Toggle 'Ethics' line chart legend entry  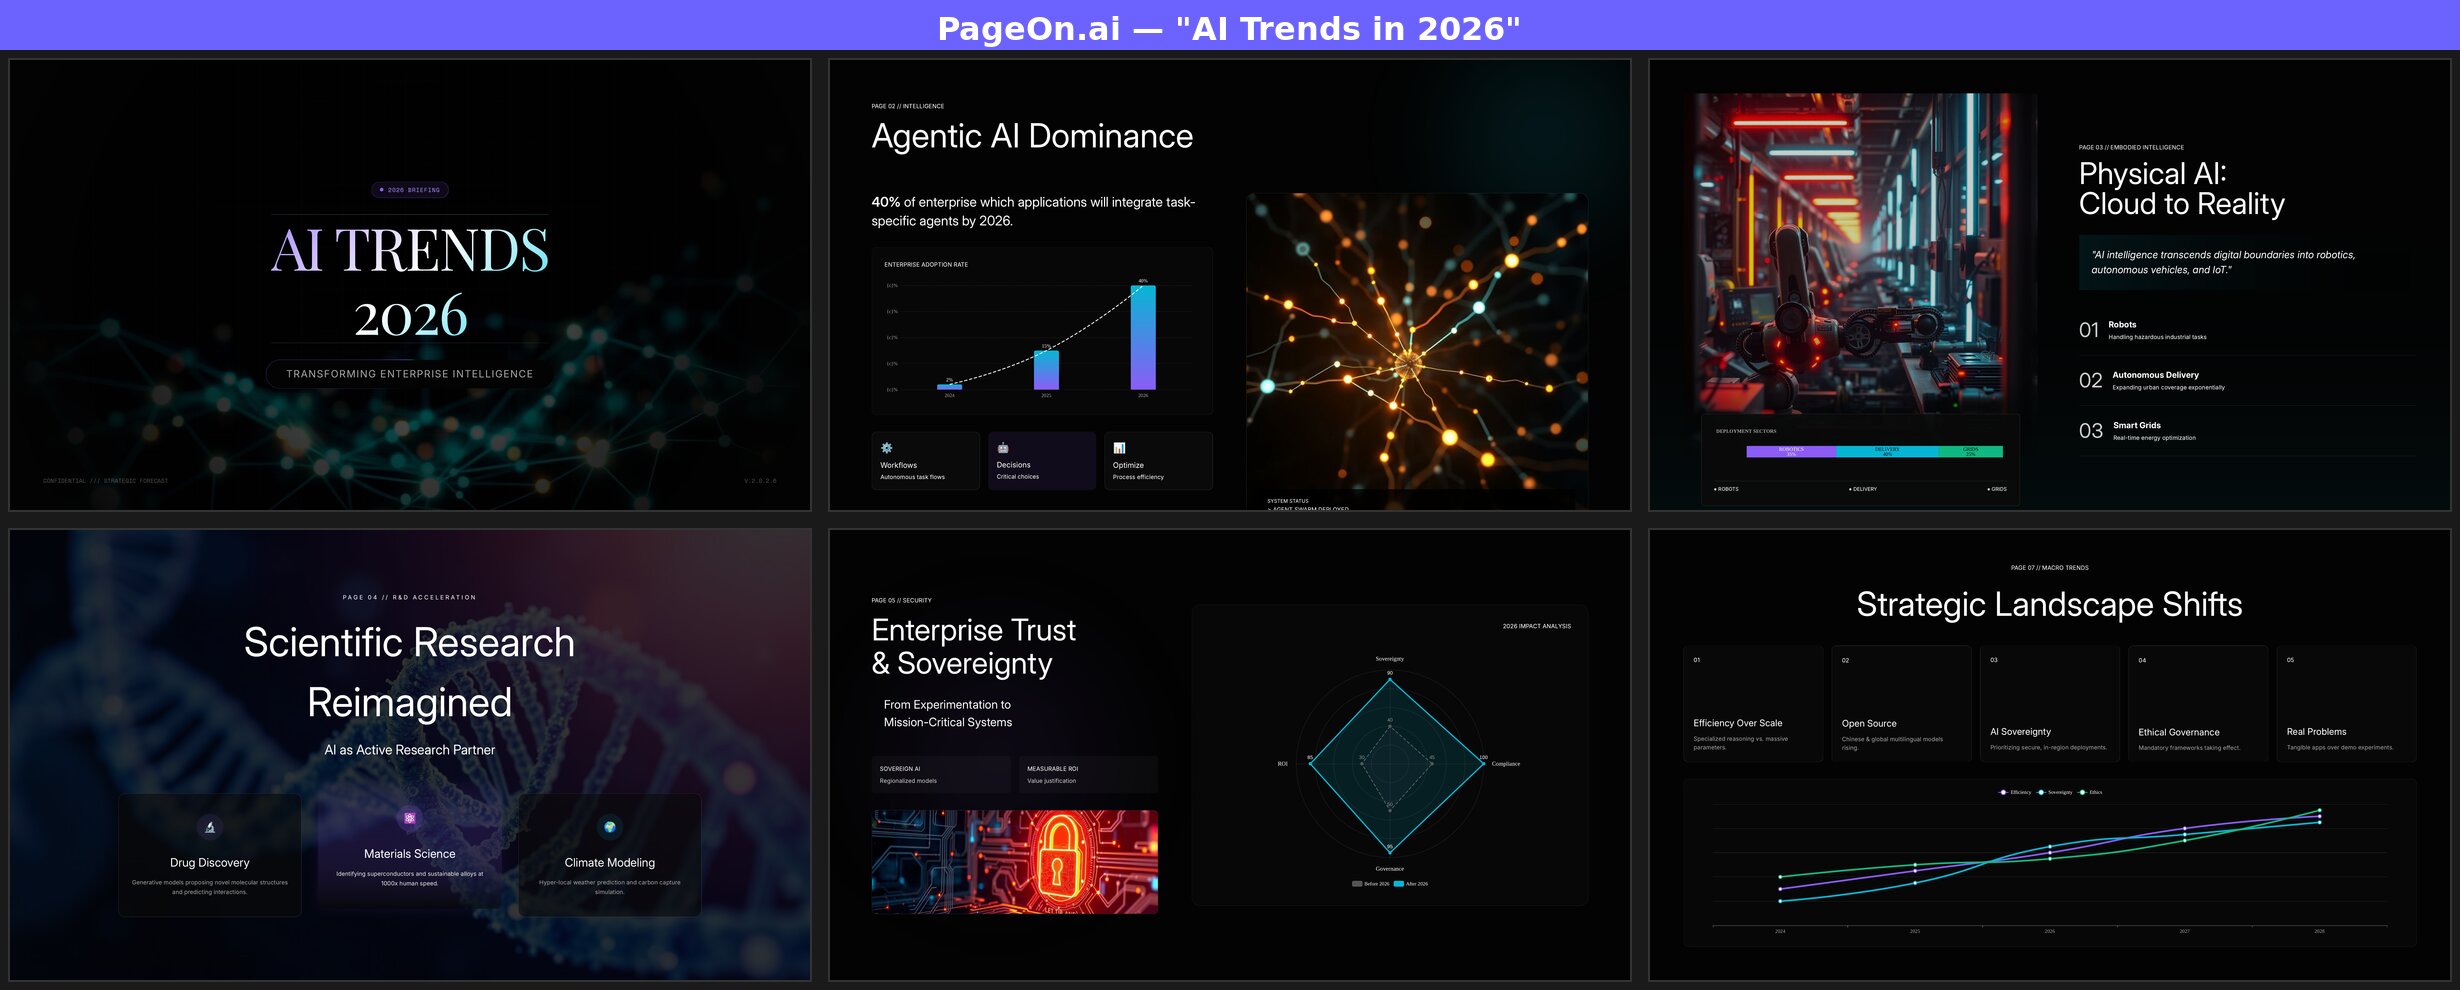click(2091, 792)
